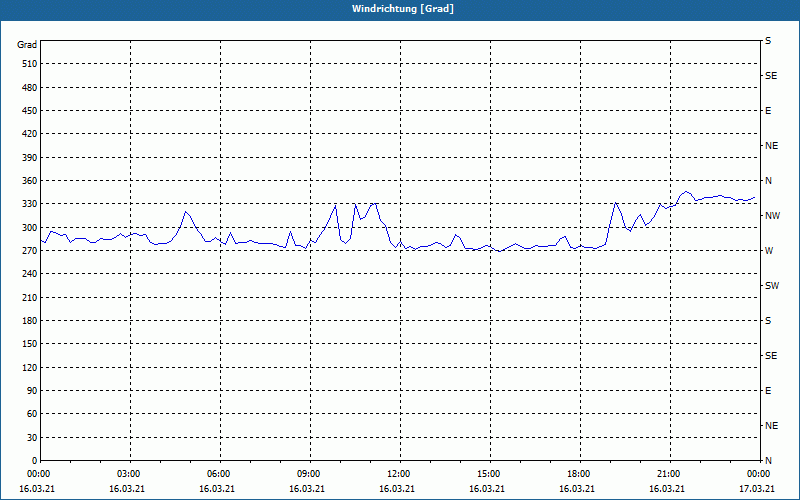800x500 pixels.
Task: Select the E compass label beside 450 gridline
Action: [768, 111]
